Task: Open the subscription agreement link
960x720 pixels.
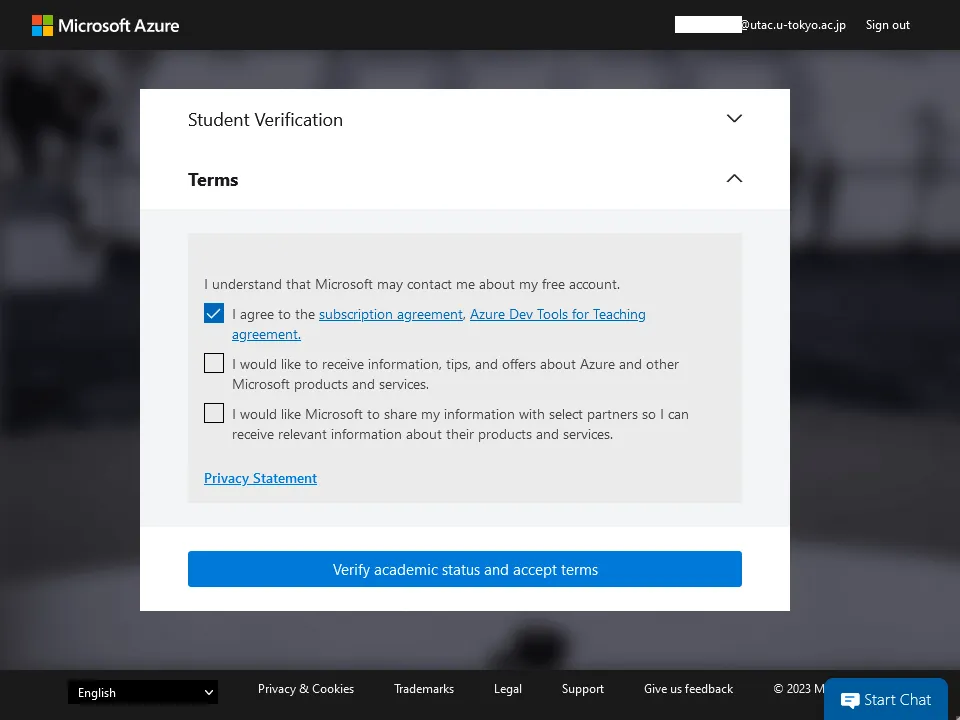Action: (x=391, y=314)
